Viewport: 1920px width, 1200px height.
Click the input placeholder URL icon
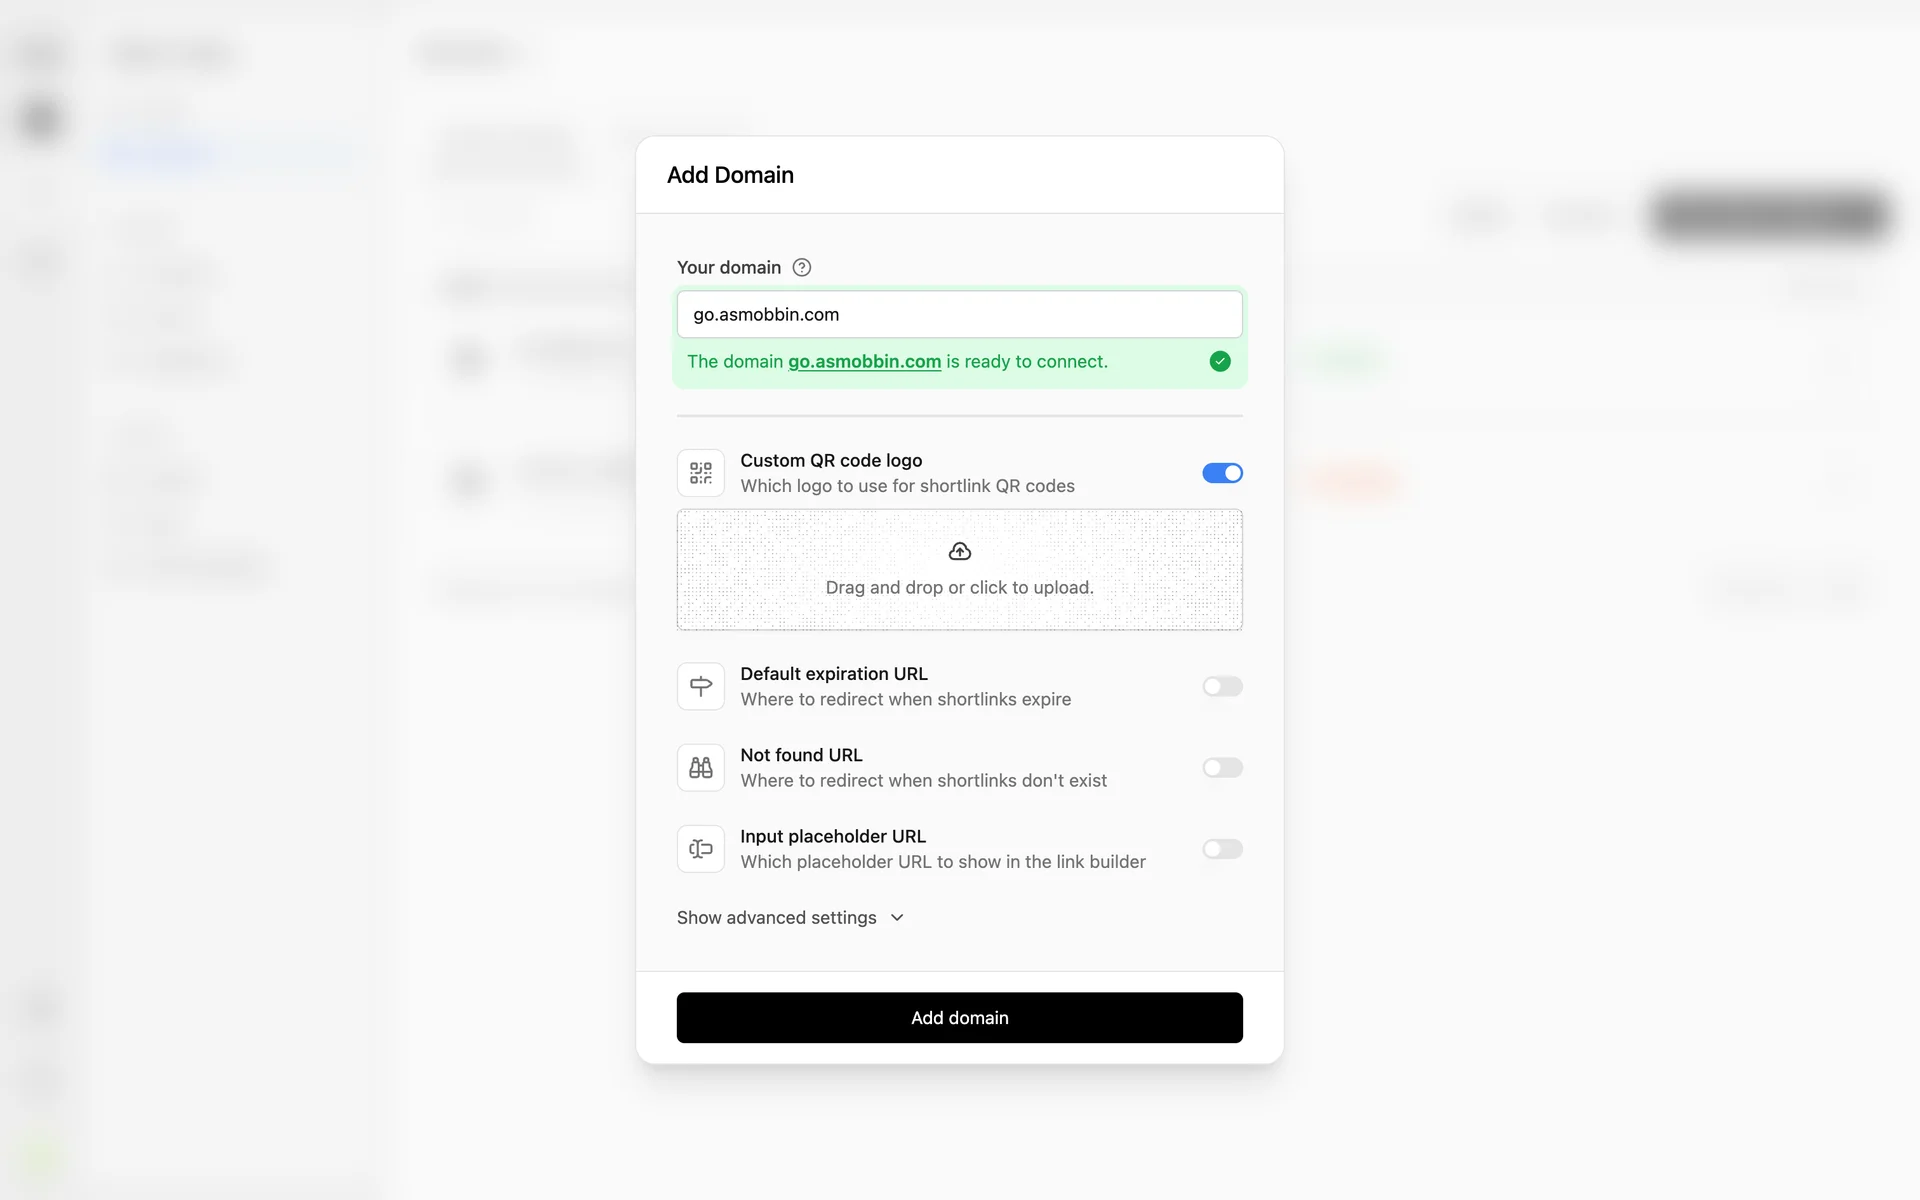coord(701,849)
